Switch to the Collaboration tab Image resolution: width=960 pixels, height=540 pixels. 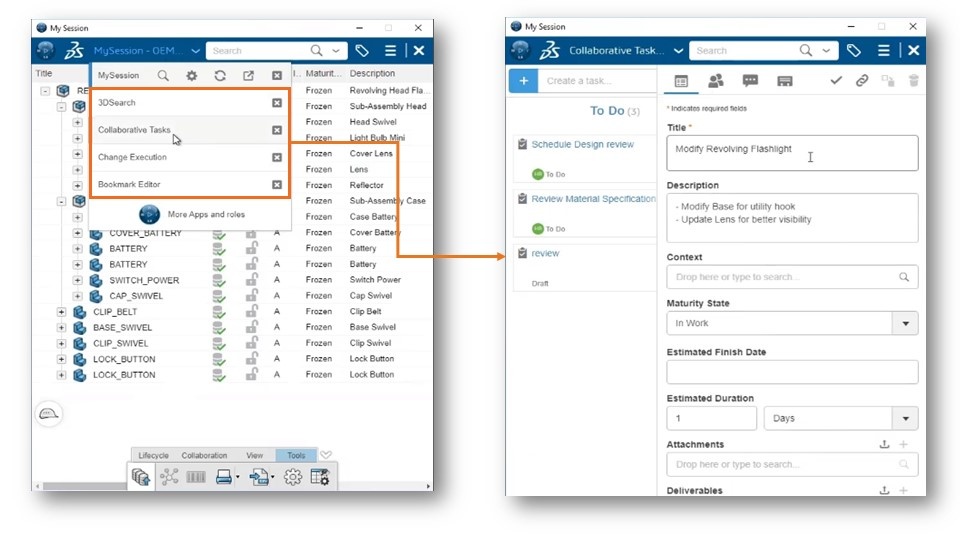tap(204, 456)
